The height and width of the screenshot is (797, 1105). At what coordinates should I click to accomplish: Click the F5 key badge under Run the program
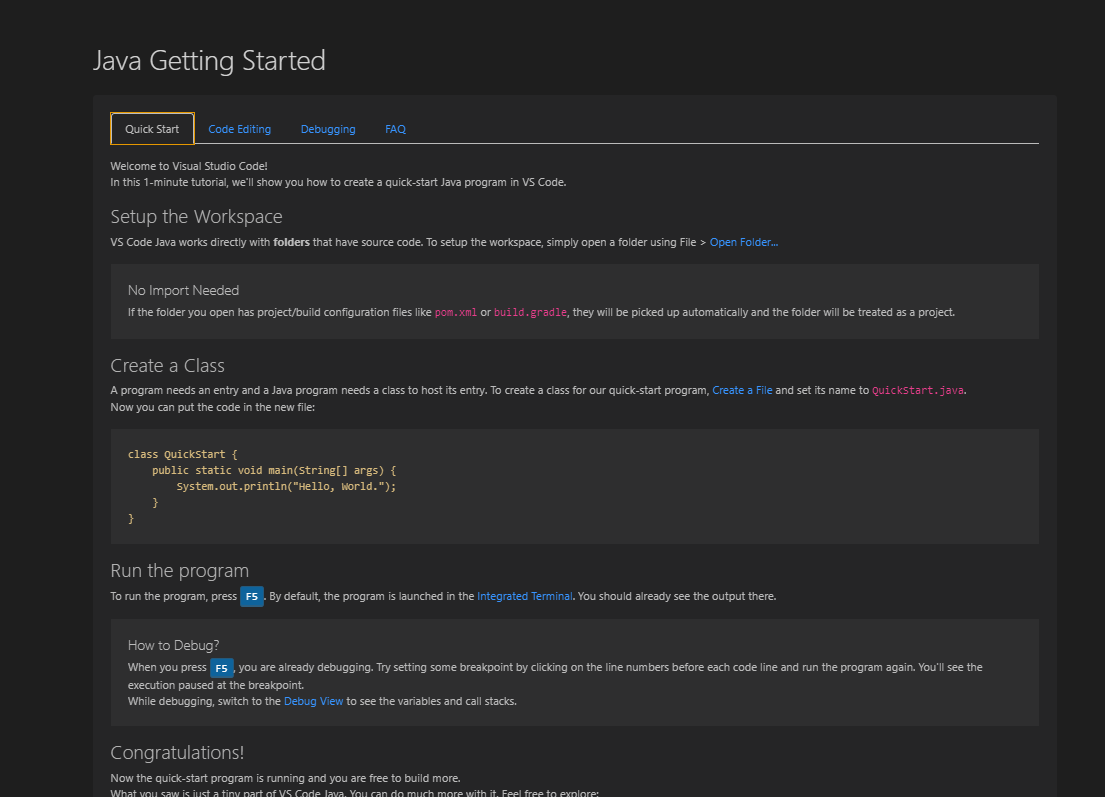click(252, 597)
